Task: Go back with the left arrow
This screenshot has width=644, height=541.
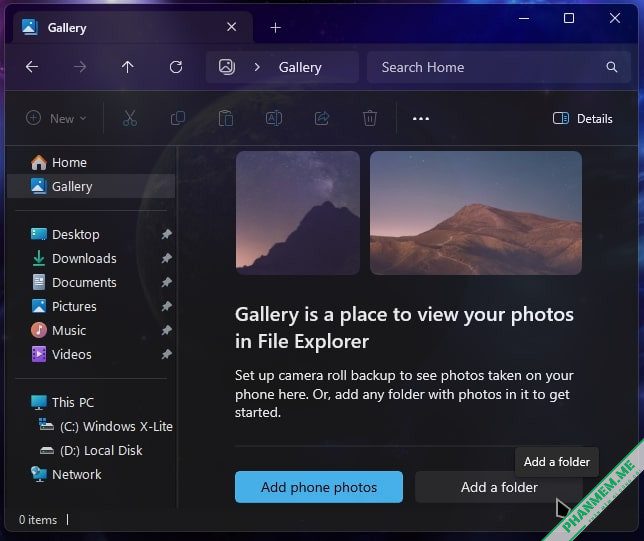Action: (32, 67)
